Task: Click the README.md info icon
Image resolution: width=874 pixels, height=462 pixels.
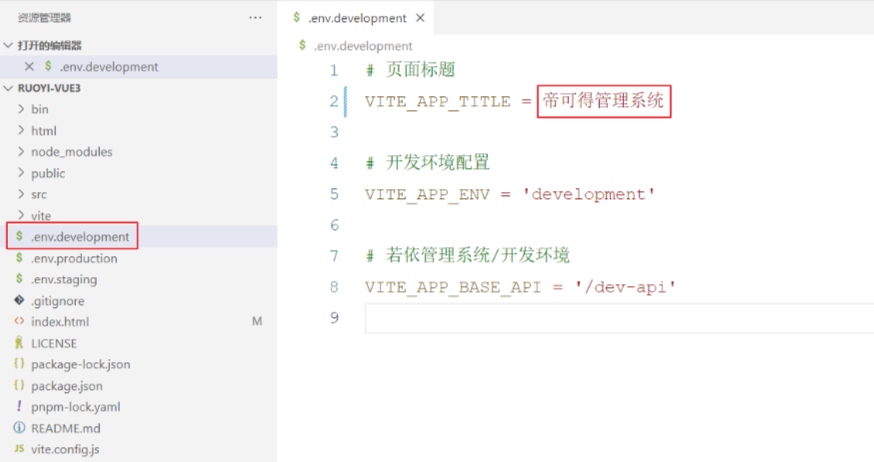Action: click(x=19, y=428)
